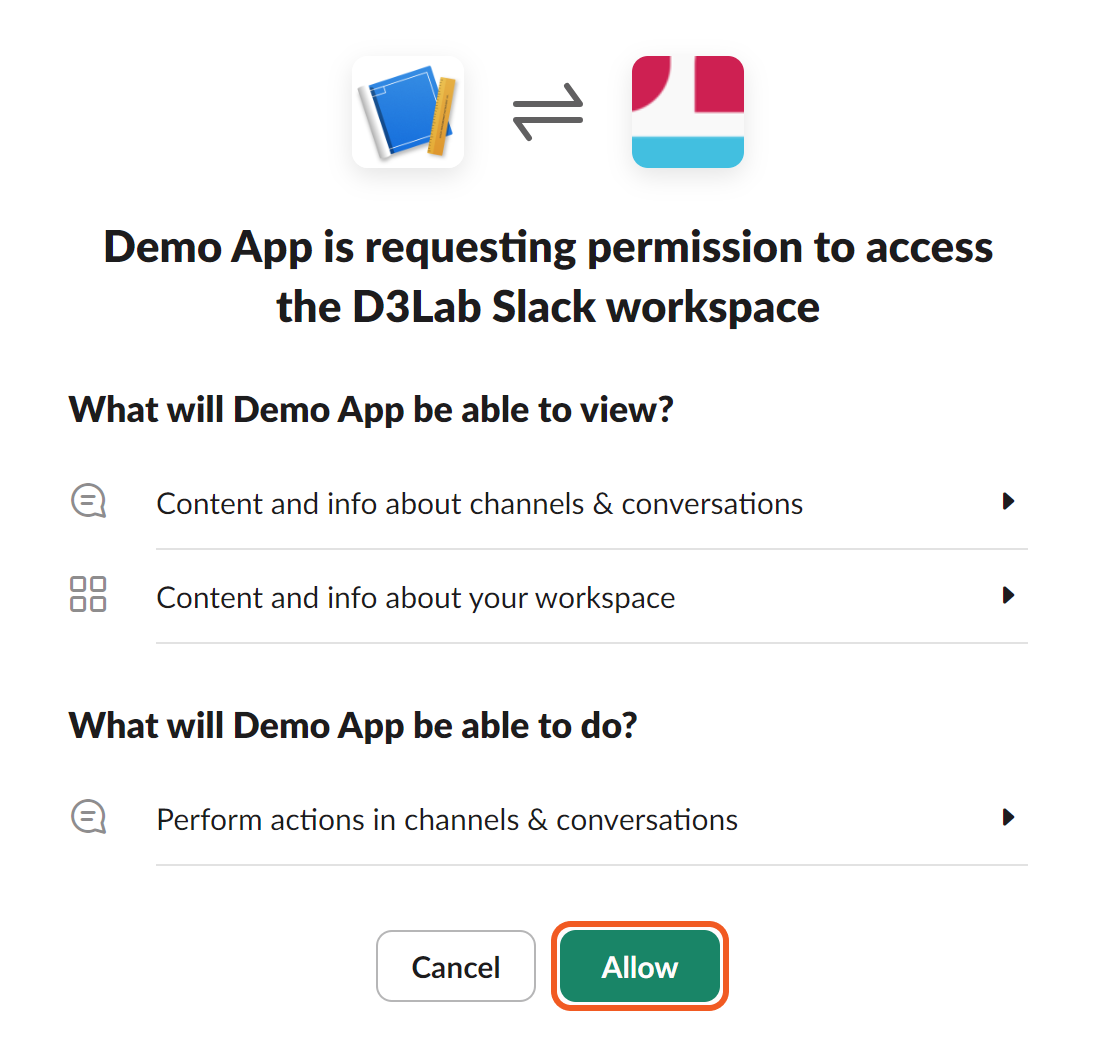Expand arrow for workspace content and info
The height and width of the screenshot is (1055, 1097).
coord(1008,595)
